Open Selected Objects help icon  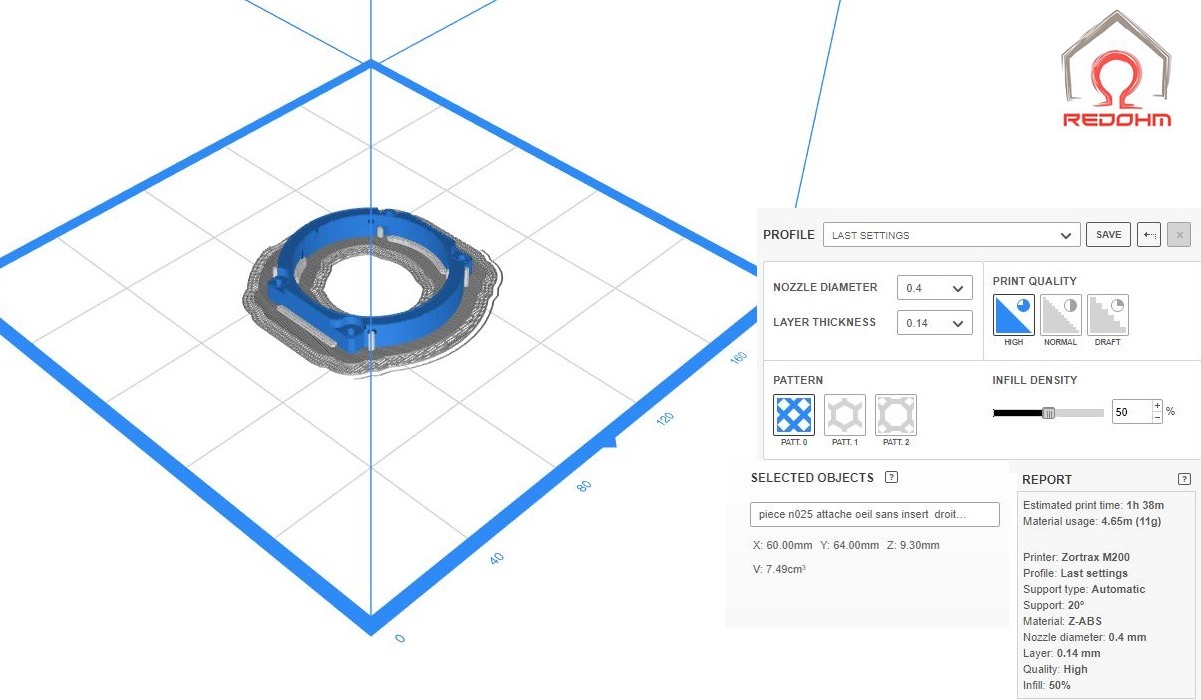point(892,478)
